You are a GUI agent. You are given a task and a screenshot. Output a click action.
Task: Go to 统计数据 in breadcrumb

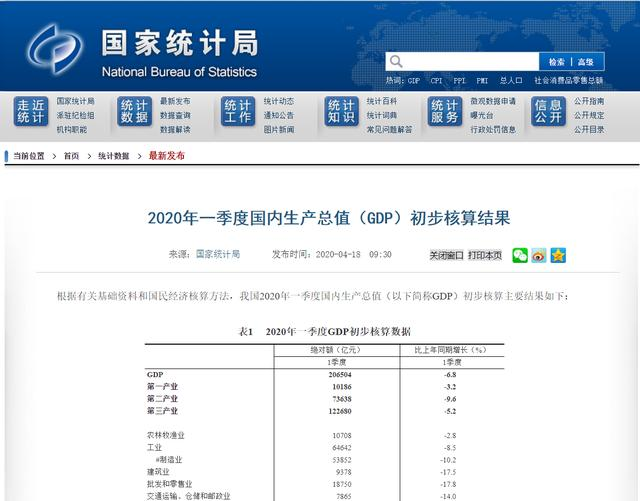click(113, 156)
